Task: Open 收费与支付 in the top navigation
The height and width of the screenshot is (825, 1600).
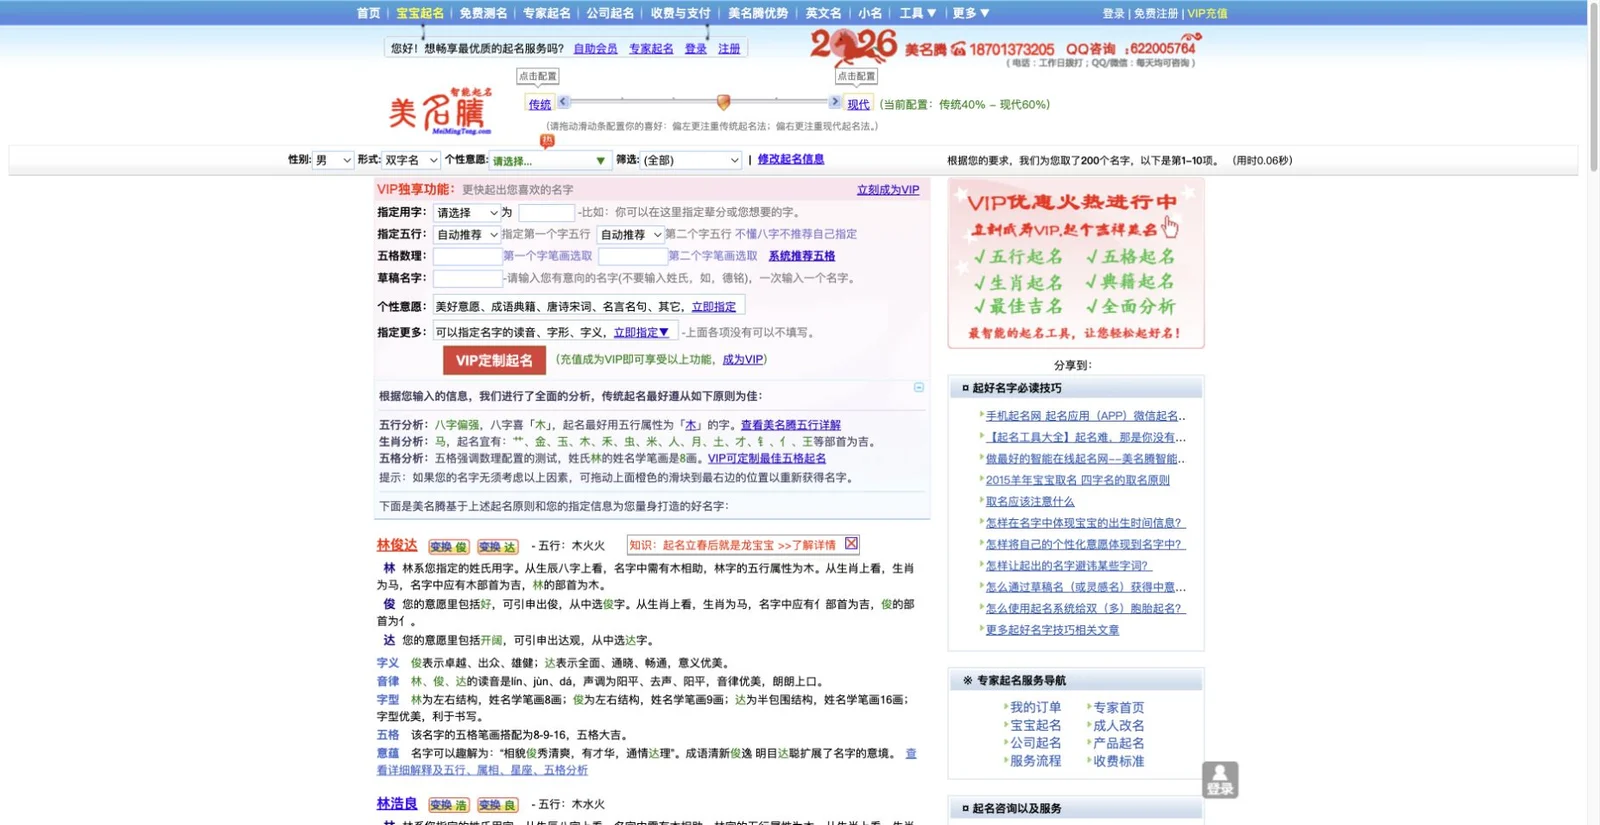Action: pos(680,13)
